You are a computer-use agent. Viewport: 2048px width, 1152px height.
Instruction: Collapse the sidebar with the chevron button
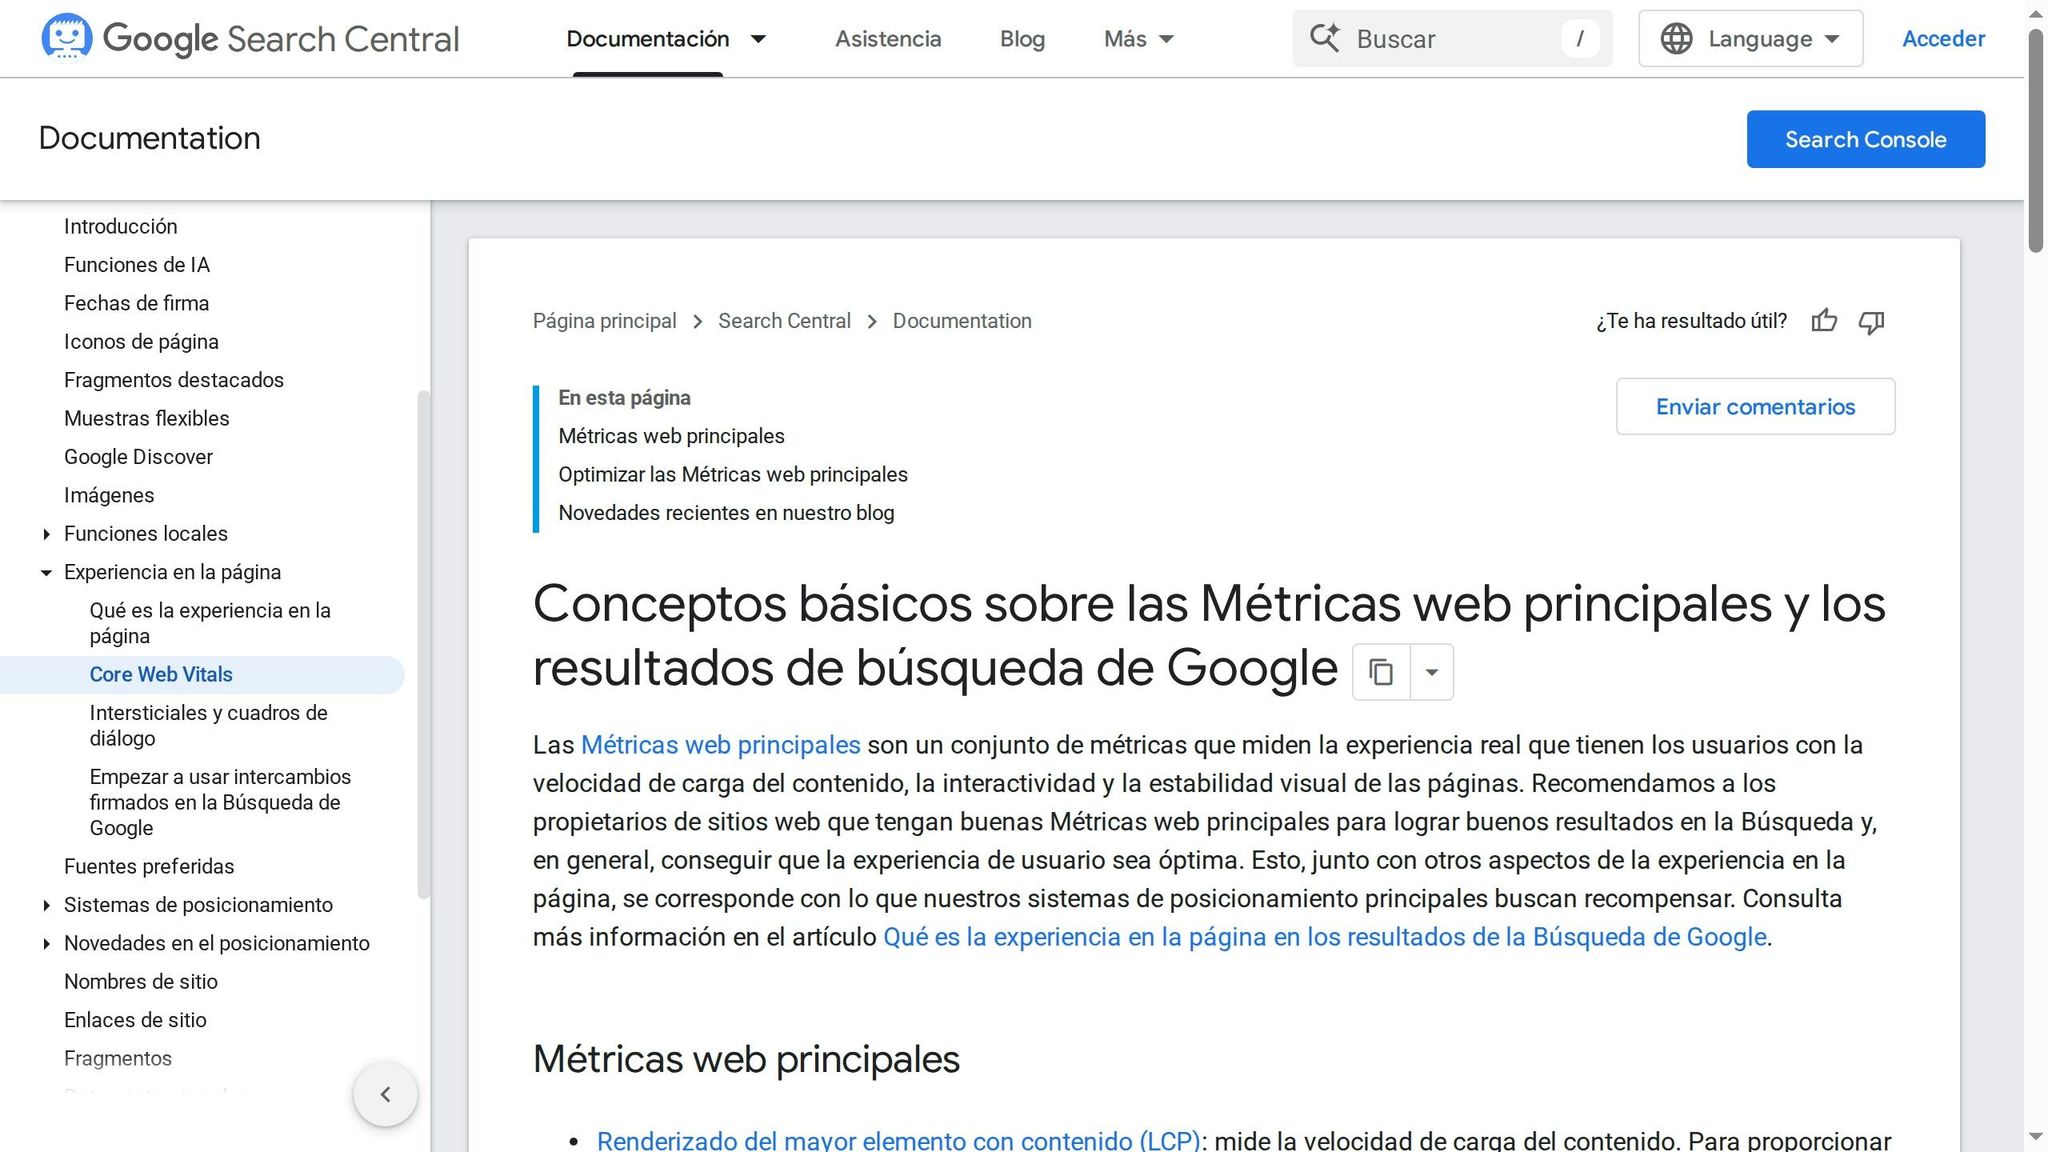tap(385, 1094)
